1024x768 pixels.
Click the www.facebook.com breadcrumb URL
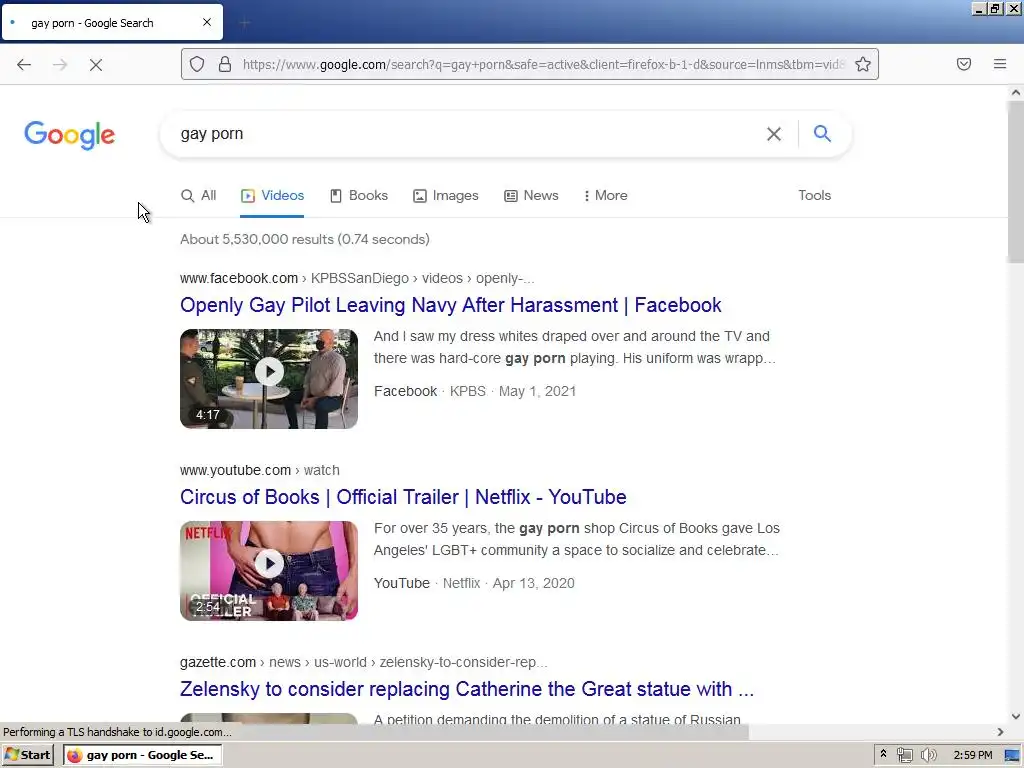pos(357,278)
